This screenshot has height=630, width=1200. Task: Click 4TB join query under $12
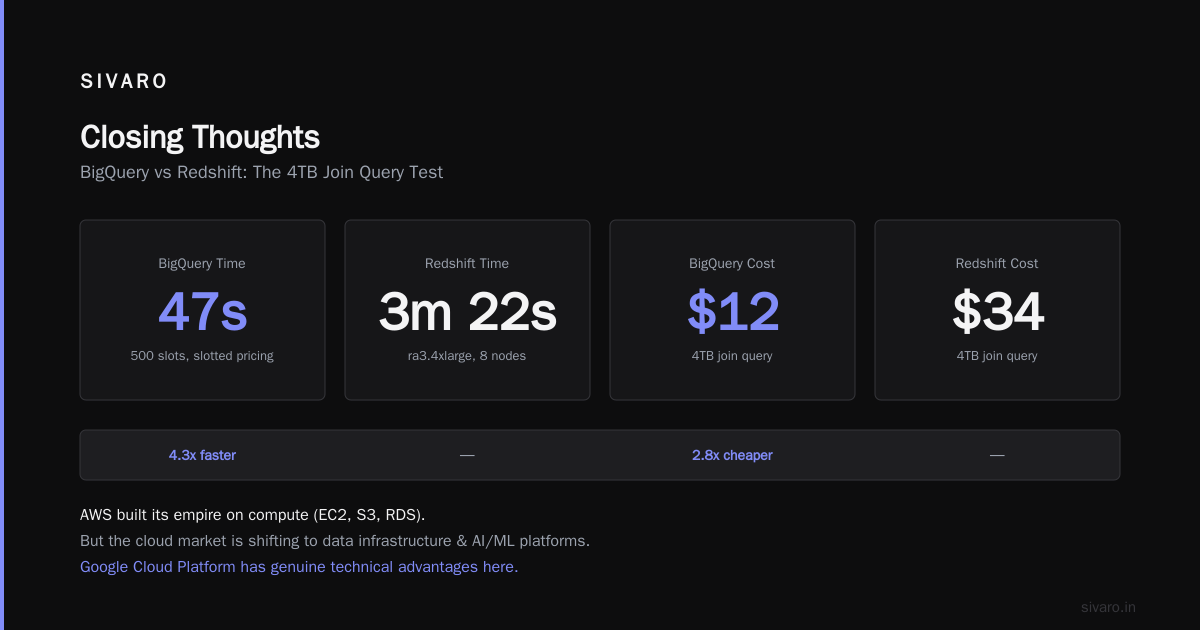coord(732,356)
